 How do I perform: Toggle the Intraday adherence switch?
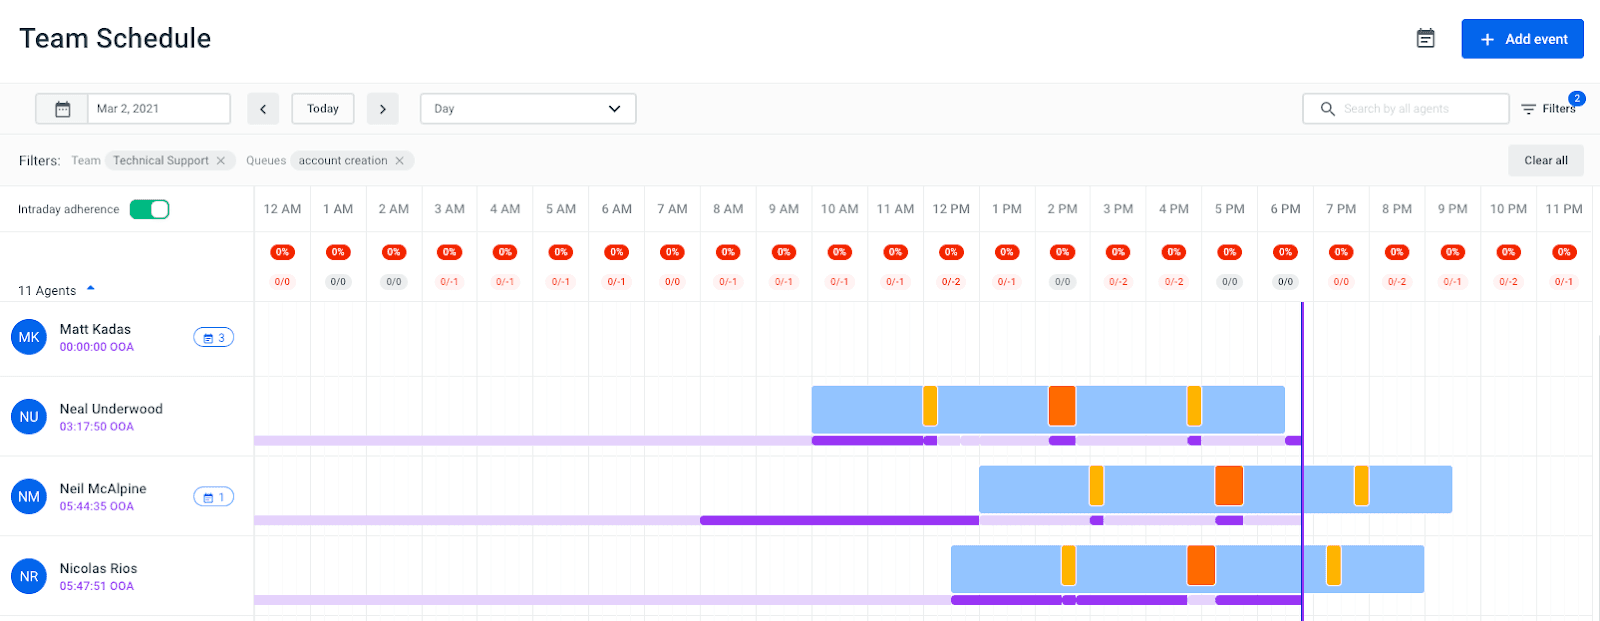149,209
